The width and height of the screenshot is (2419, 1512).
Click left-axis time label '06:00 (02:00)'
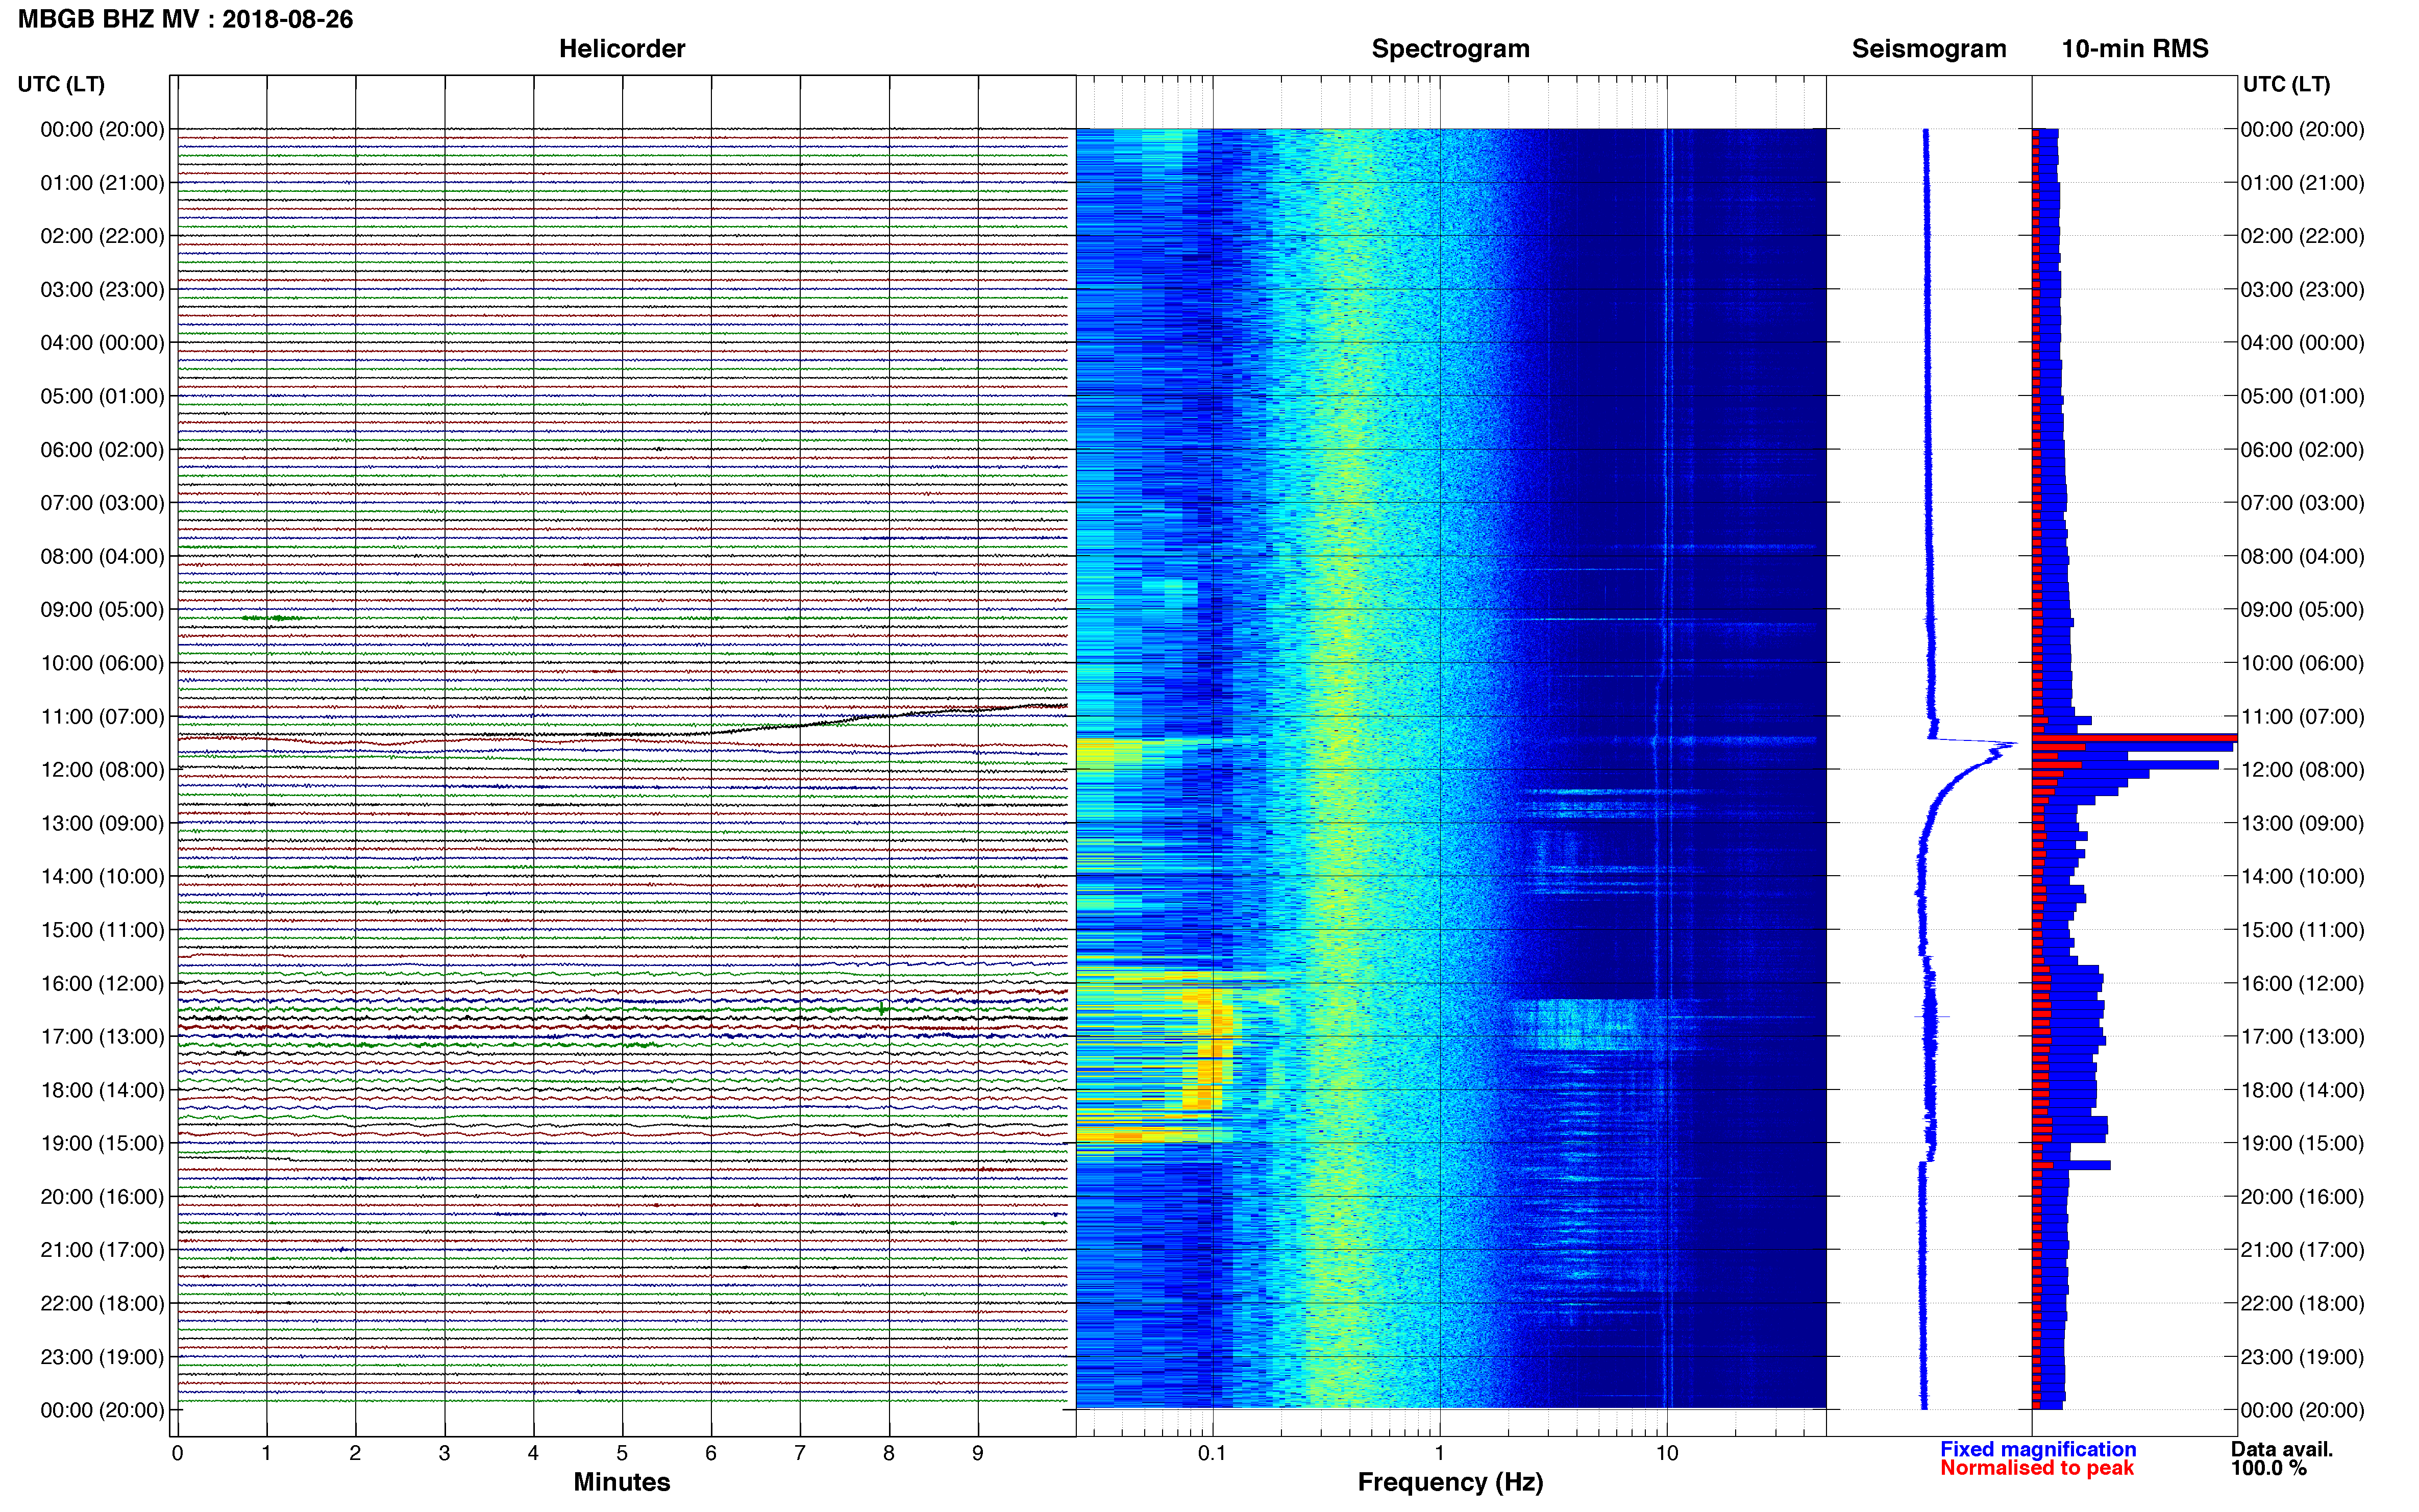click(102, 450)
